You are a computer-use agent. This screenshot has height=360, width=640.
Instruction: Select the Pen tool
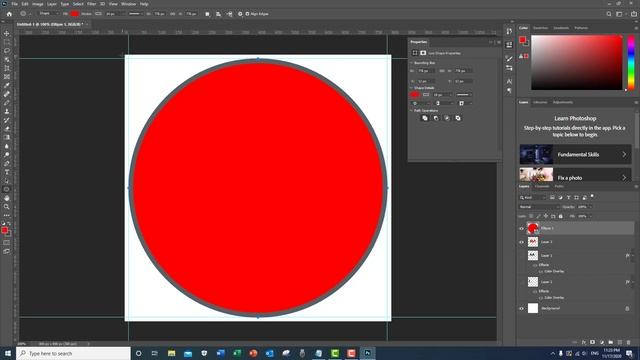click(7, 163)
